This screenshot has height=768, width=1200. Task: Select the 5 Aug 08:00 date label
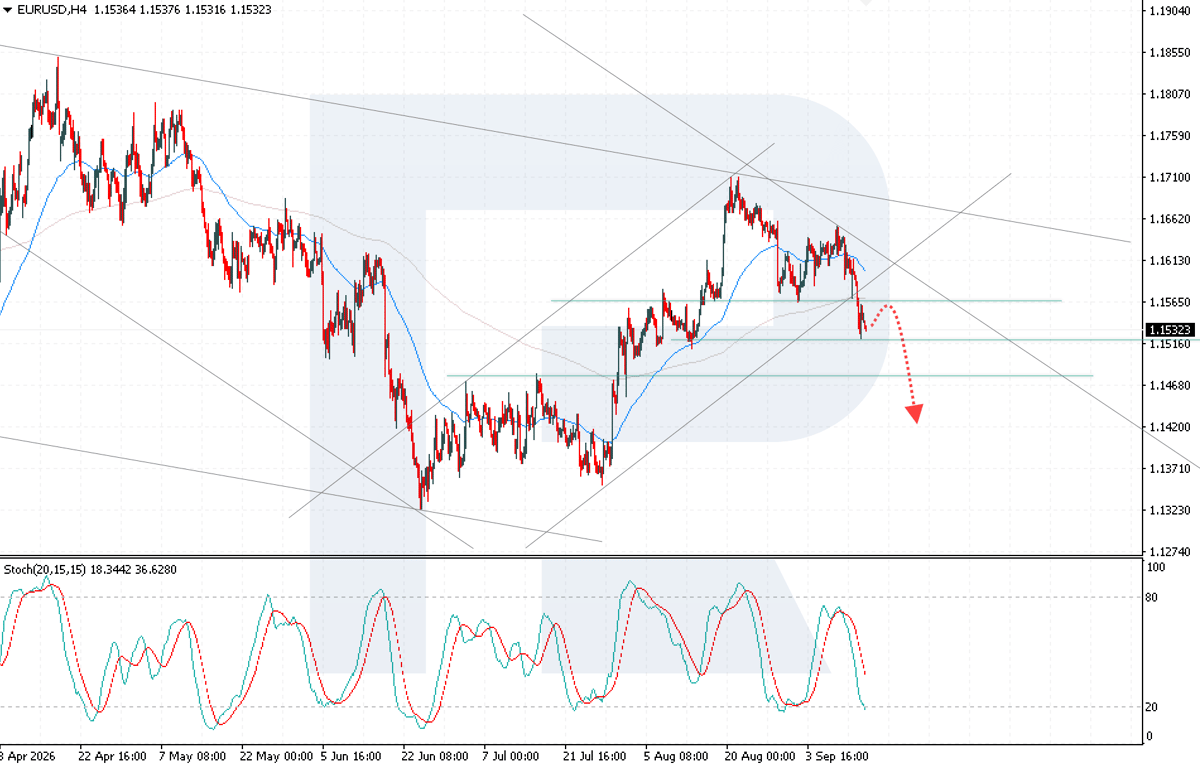coord(677,757)
